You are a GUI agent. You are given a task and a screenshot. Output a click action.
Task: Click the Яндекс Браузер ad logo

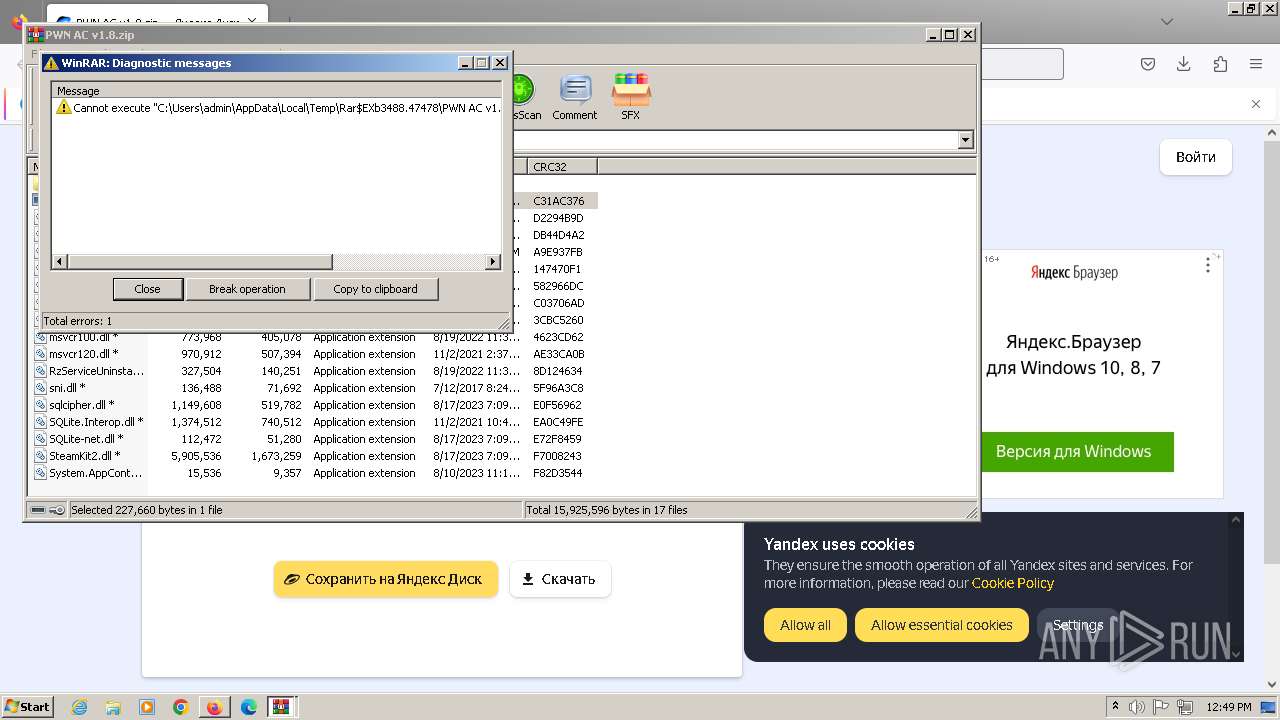point(1074,272)
